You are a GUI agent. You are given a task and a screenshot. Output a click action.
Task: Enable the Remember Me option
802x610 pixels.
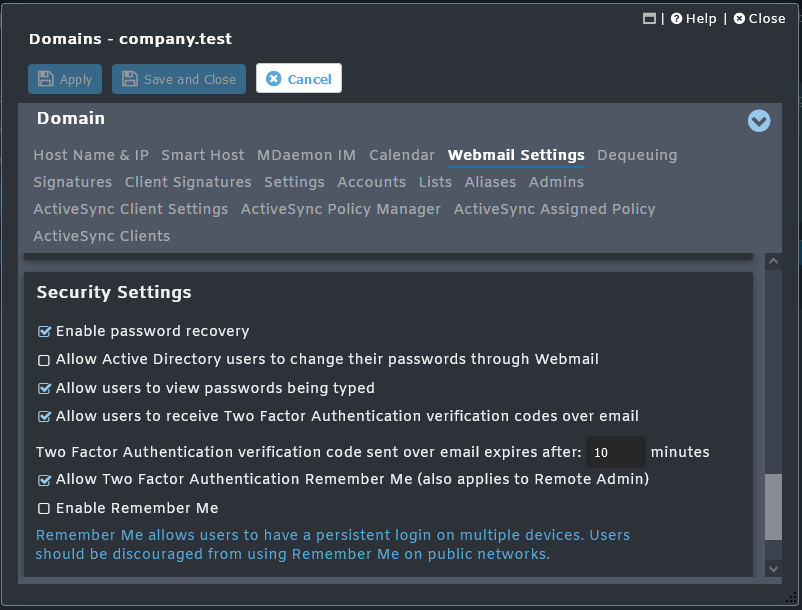(44, 507)
